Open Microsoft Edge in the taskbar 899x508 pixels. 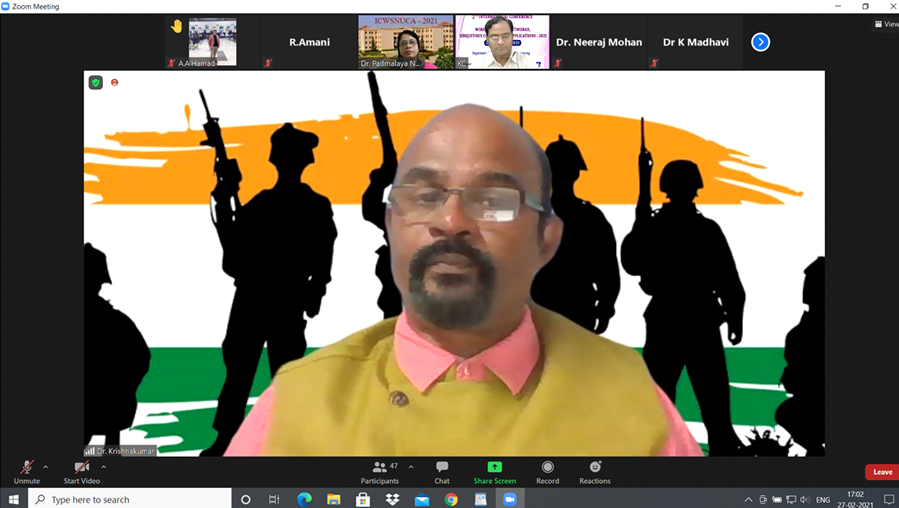pyautogui.click(x=304, y=499)
